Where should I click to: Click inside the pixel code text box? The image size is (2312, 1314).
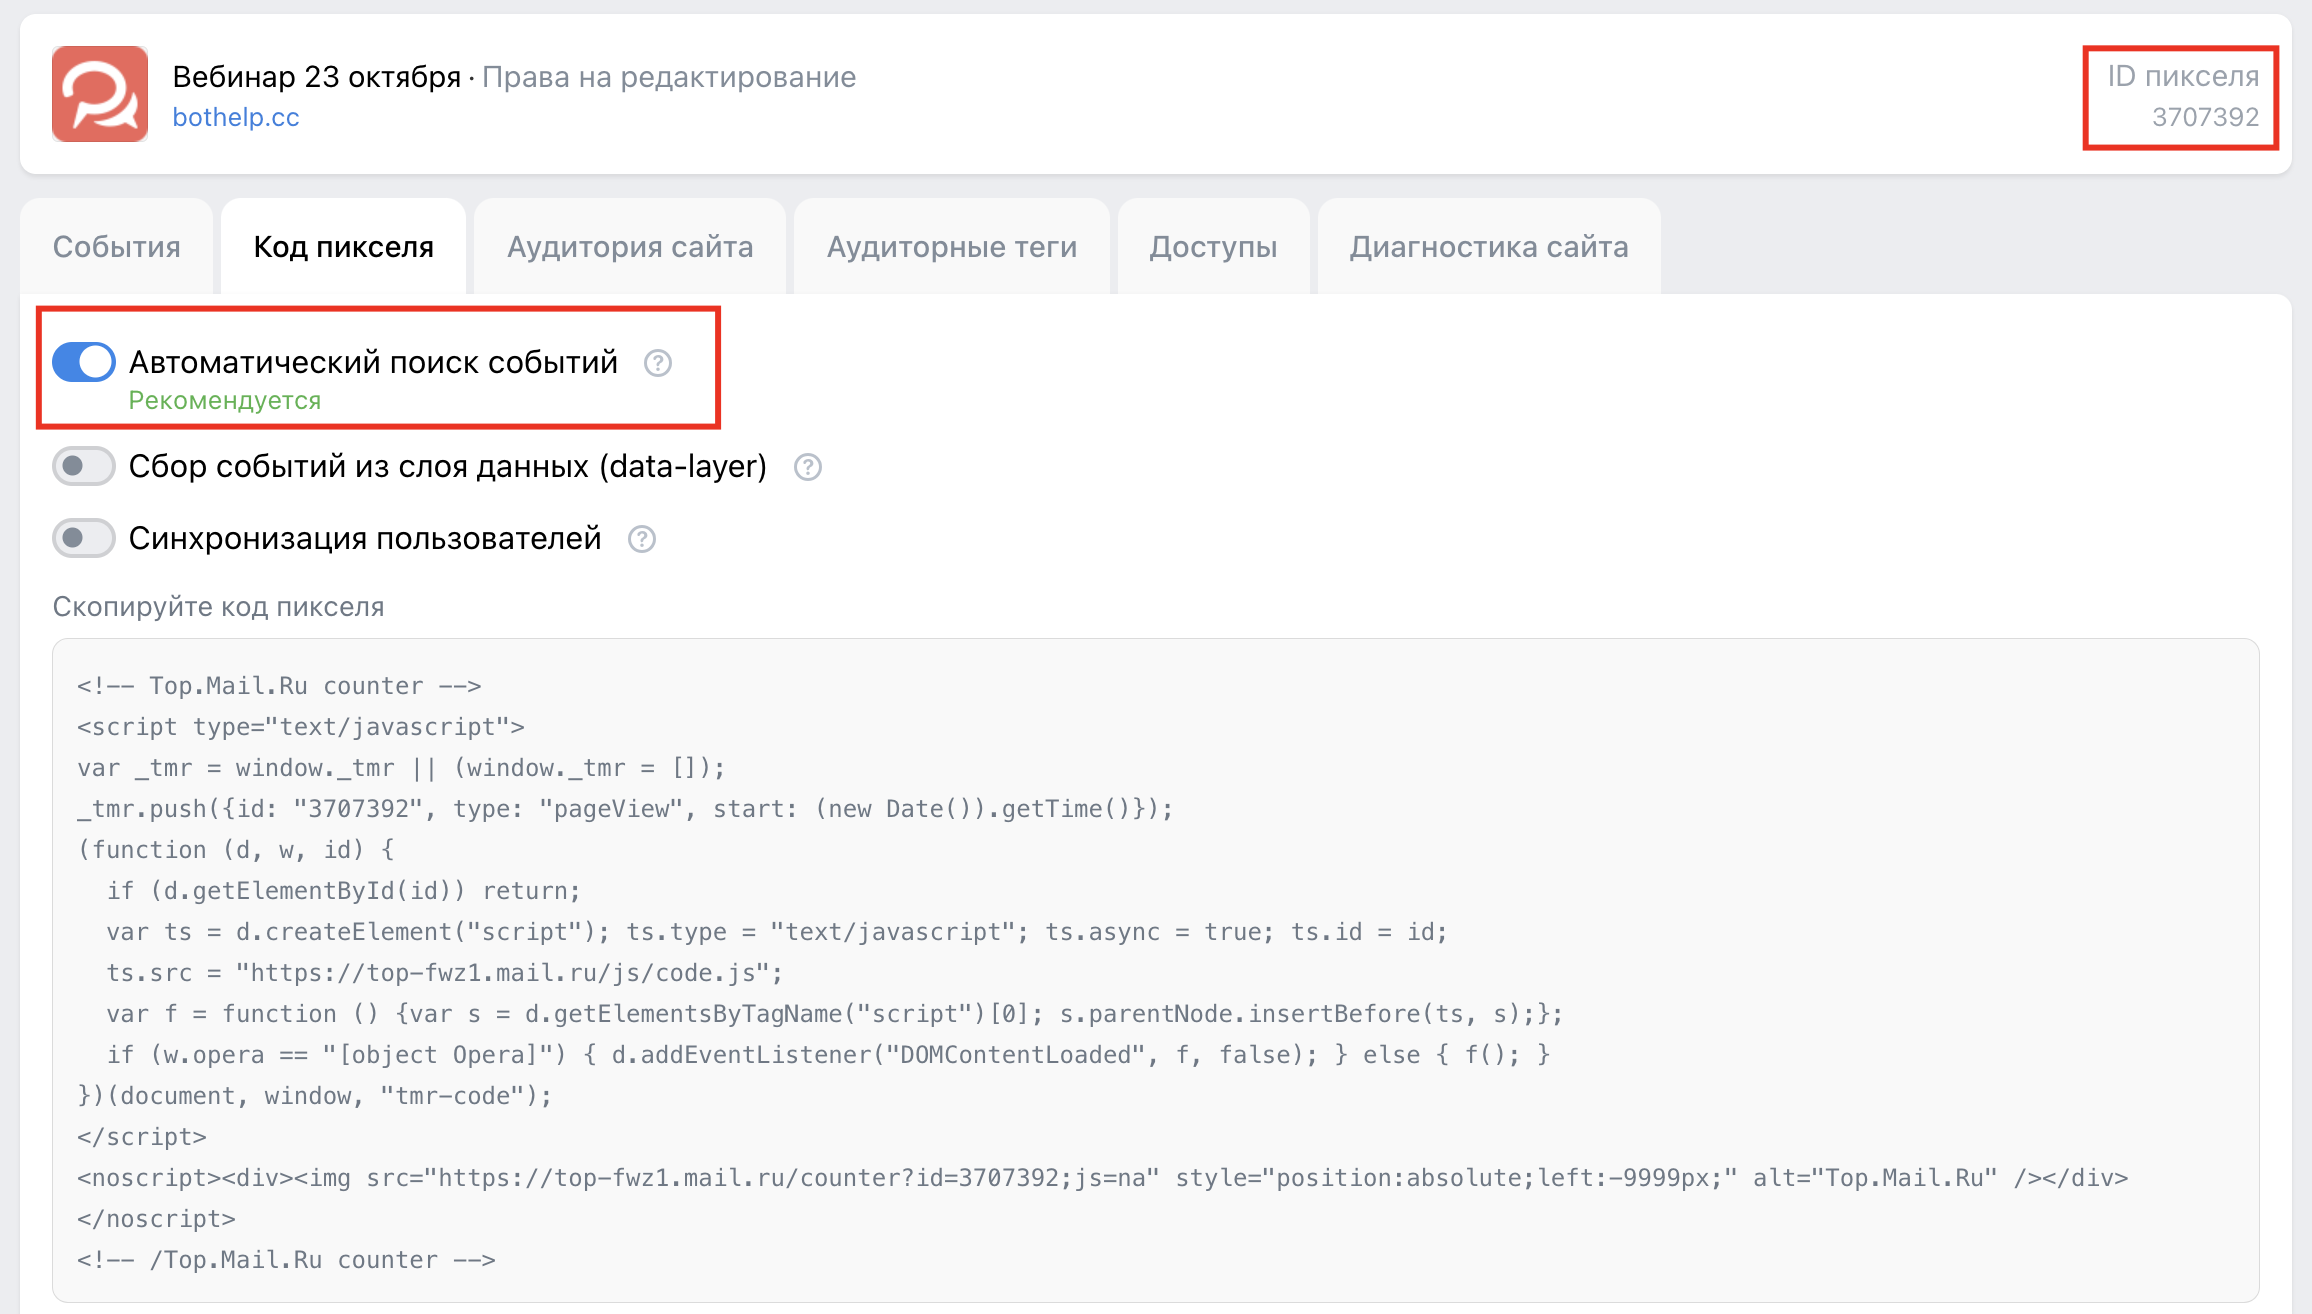click(1155, 970)
